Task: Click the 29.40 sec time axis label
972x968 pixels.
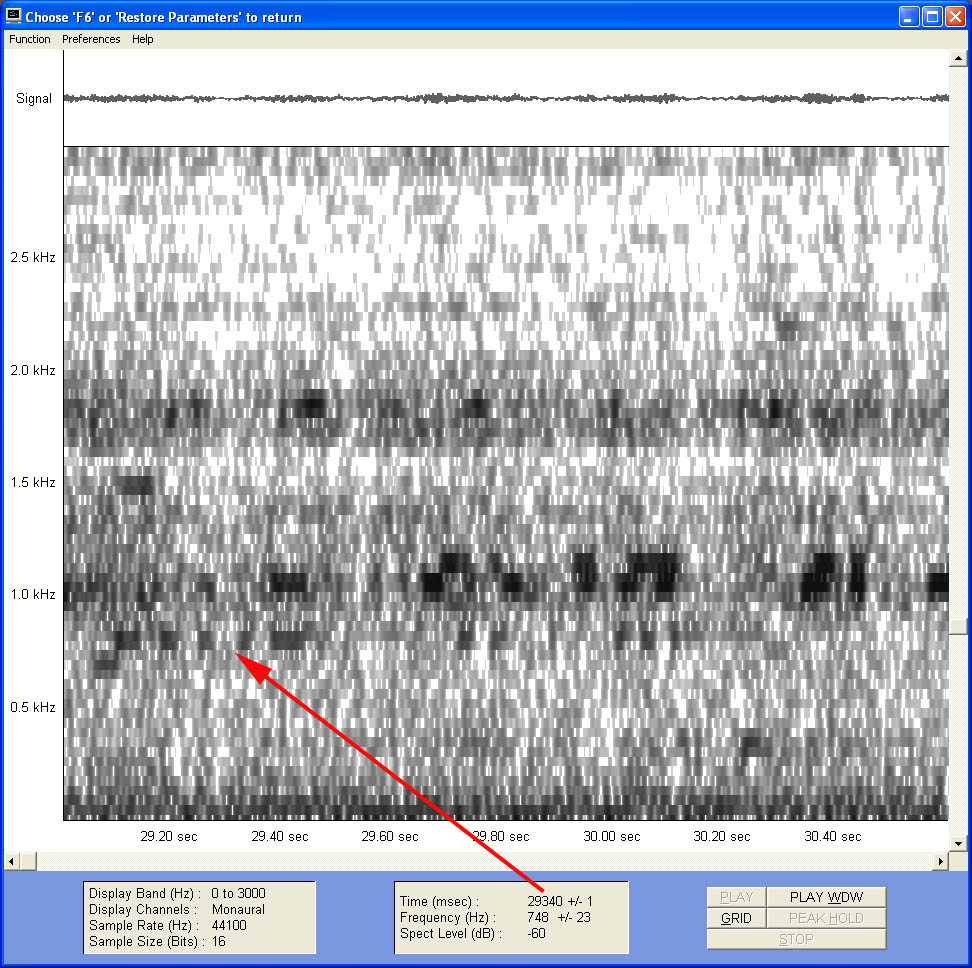Action: [280, 836]
